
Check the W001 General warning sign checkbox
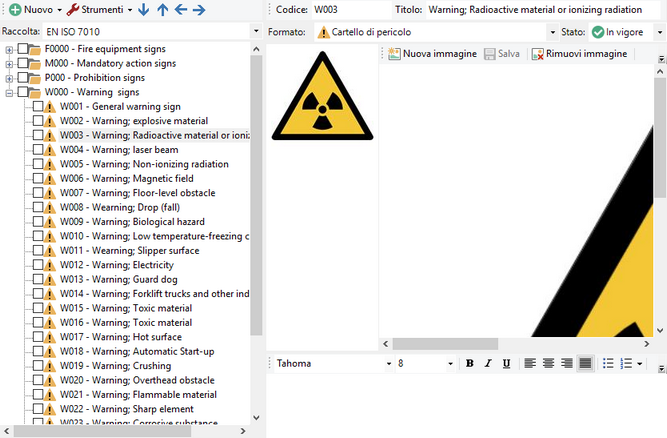[x=38, y=107]
